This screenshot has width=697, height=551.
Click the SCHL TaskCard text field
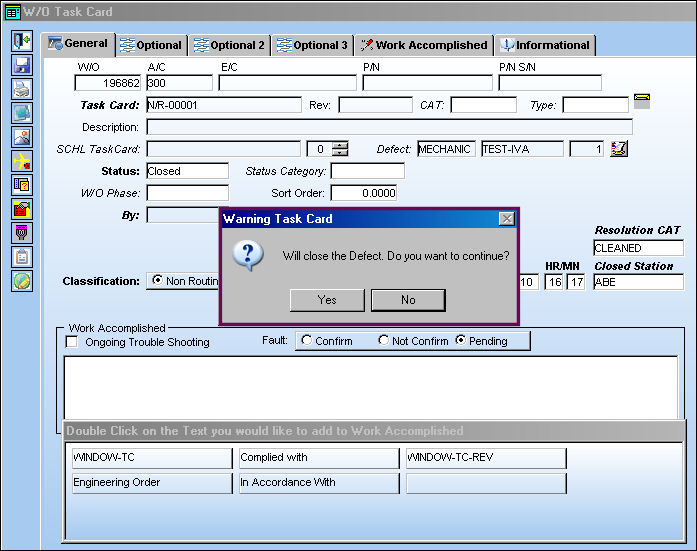pos(224,149)
